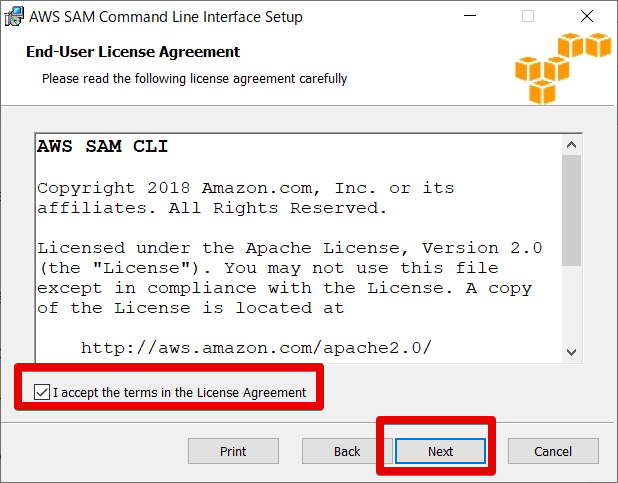618x483 pixels.
Task: Click the Copyright 2018 Amazon.com line
Action: pos(245,188)
